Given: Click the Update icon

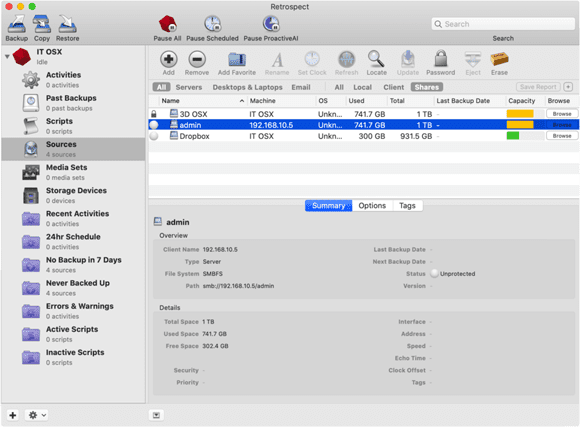Looking at the screenshot, I should click(x=408, y=59).
